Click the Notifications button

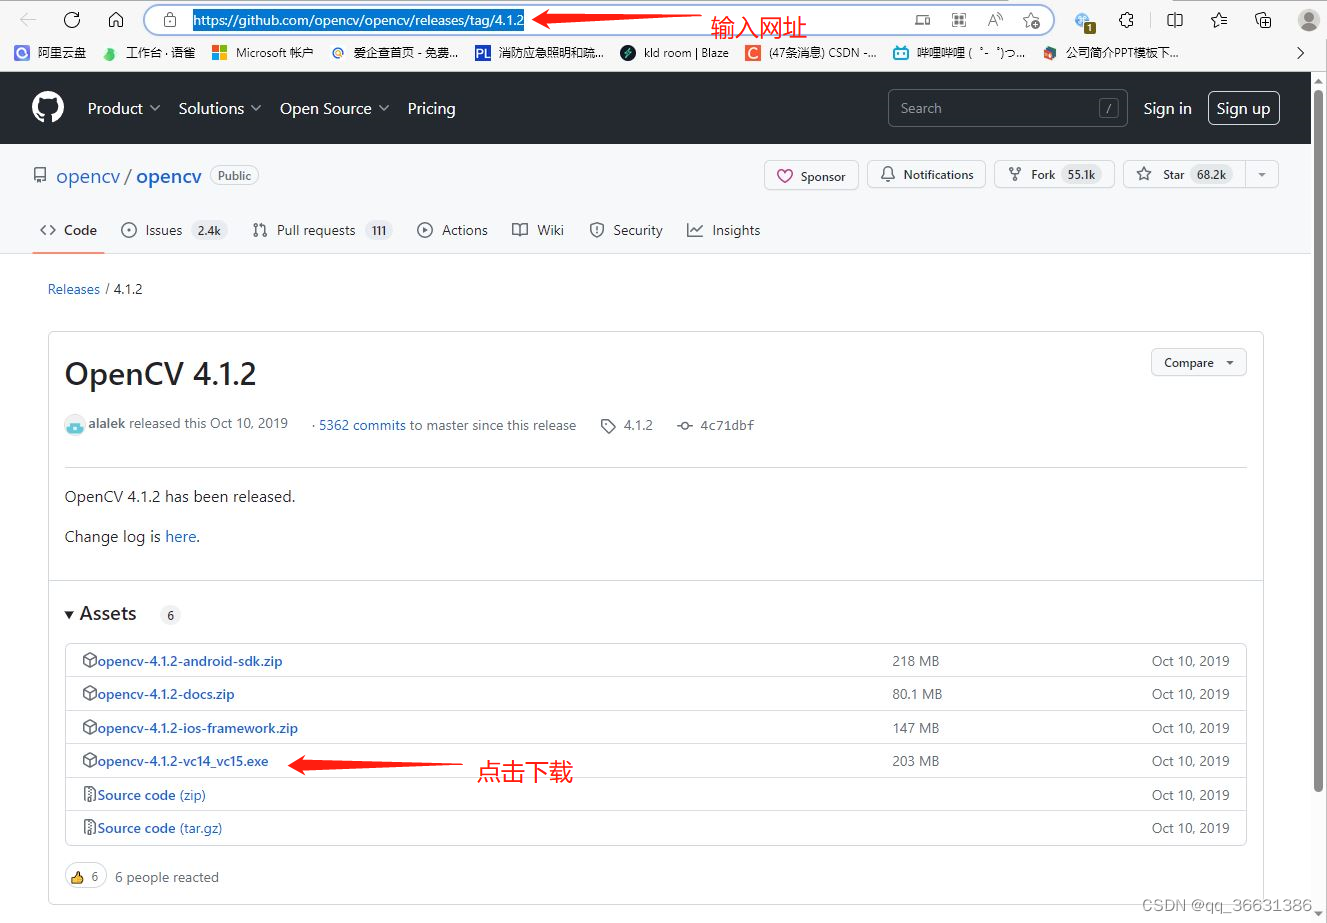(x=926, y=175)
